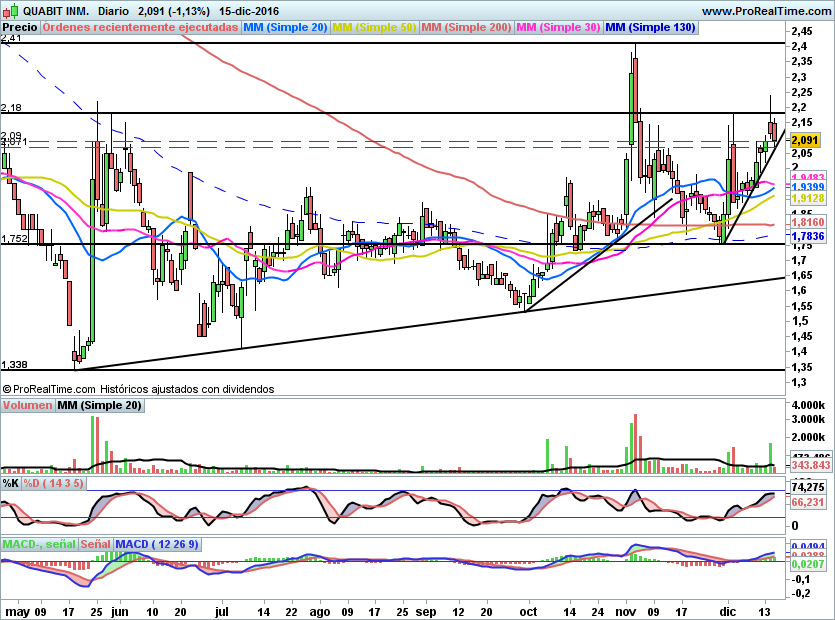Viewport: 835px width, 620px height.
Task: Click the green 0,0207 MACD value
Action: [808, 564]
